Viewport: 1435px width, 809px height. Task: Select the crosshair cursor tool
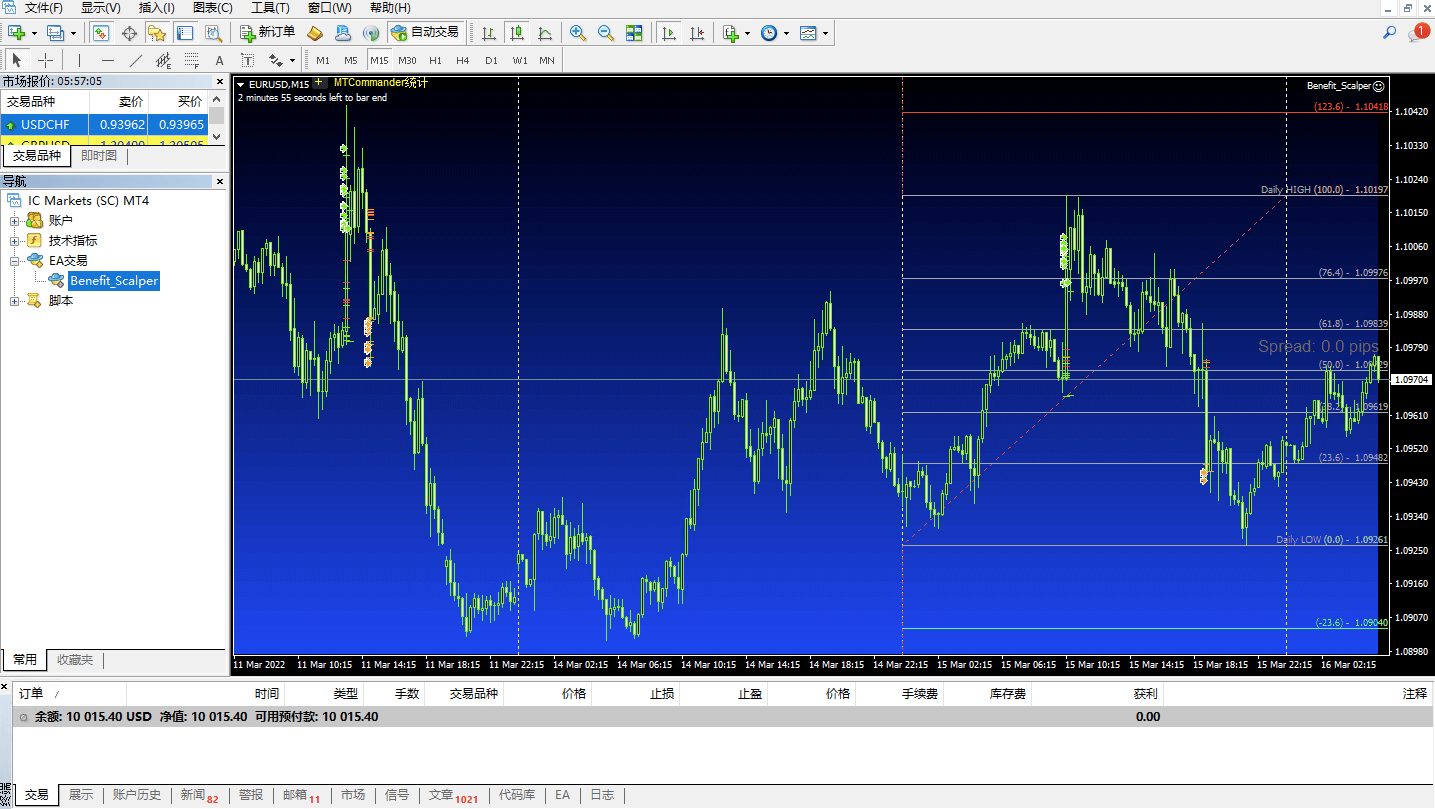pos(43,59)
